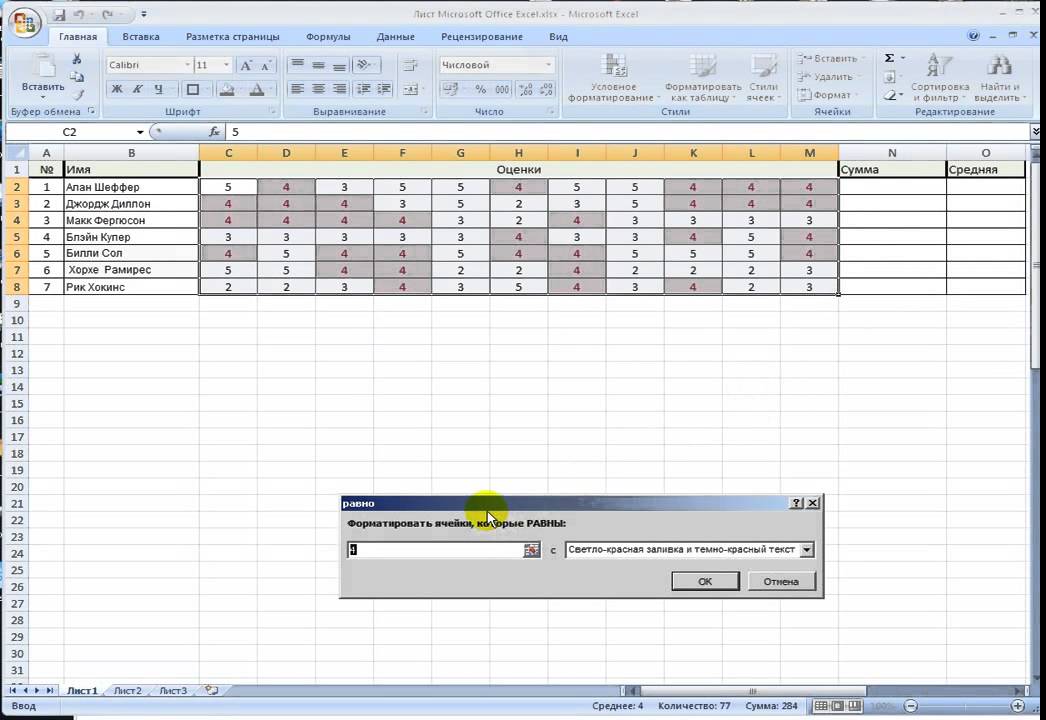Click the fill color bucket swatch
The image size is (1046, 720).
(x=227, y=89)
